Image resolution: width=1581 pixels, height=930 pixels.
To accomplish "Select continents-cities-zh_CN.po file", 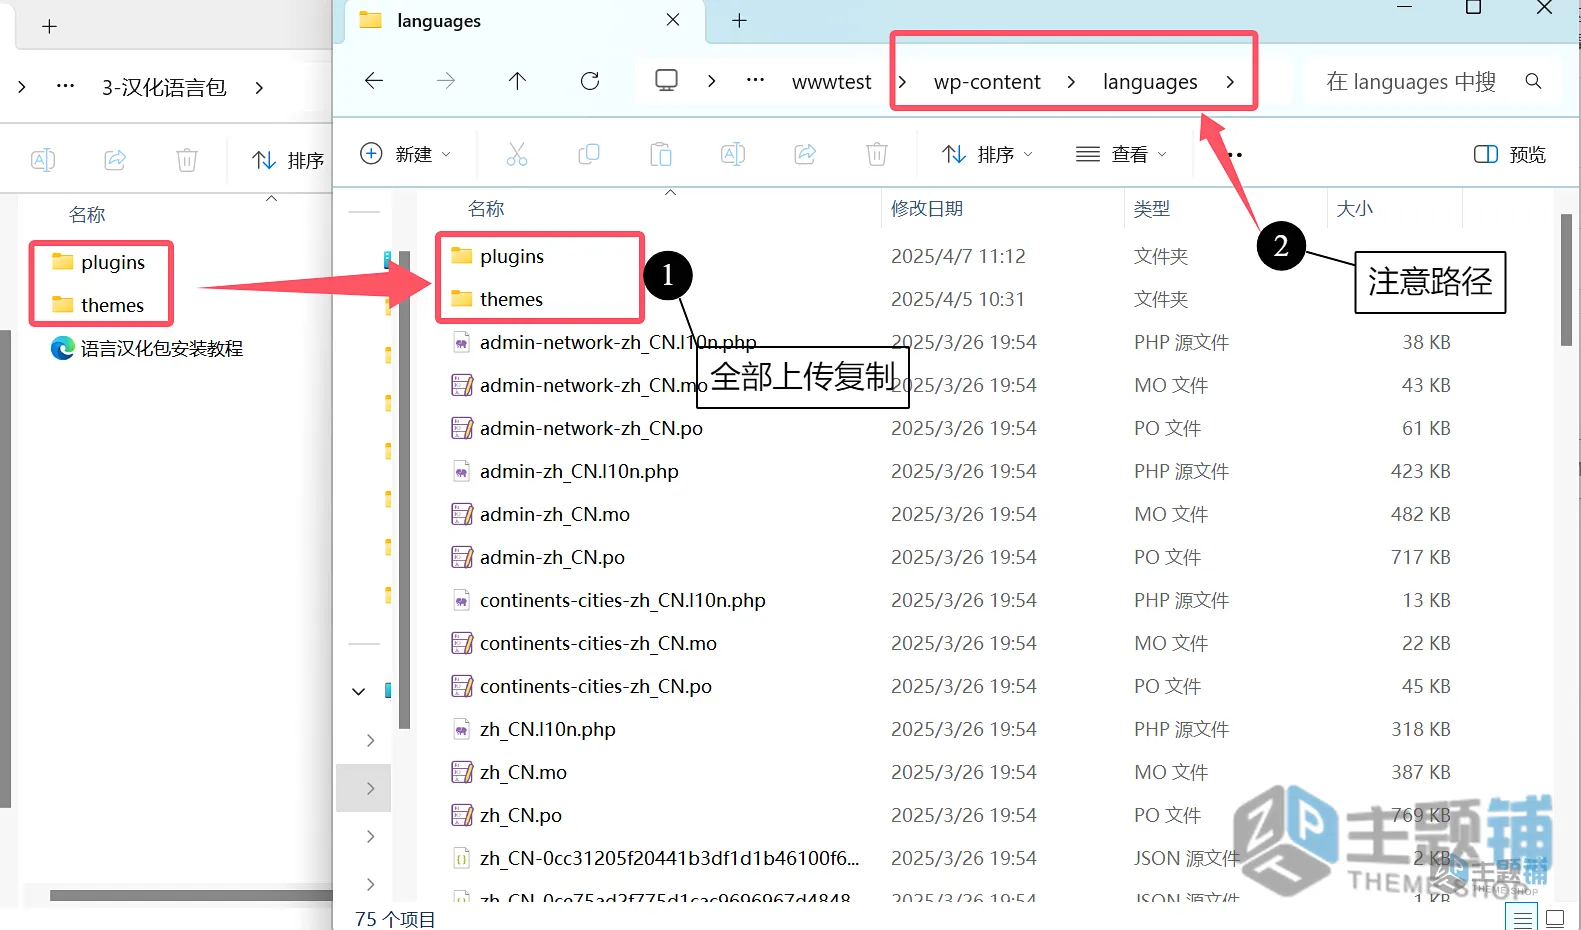I will tap(581, 686).
